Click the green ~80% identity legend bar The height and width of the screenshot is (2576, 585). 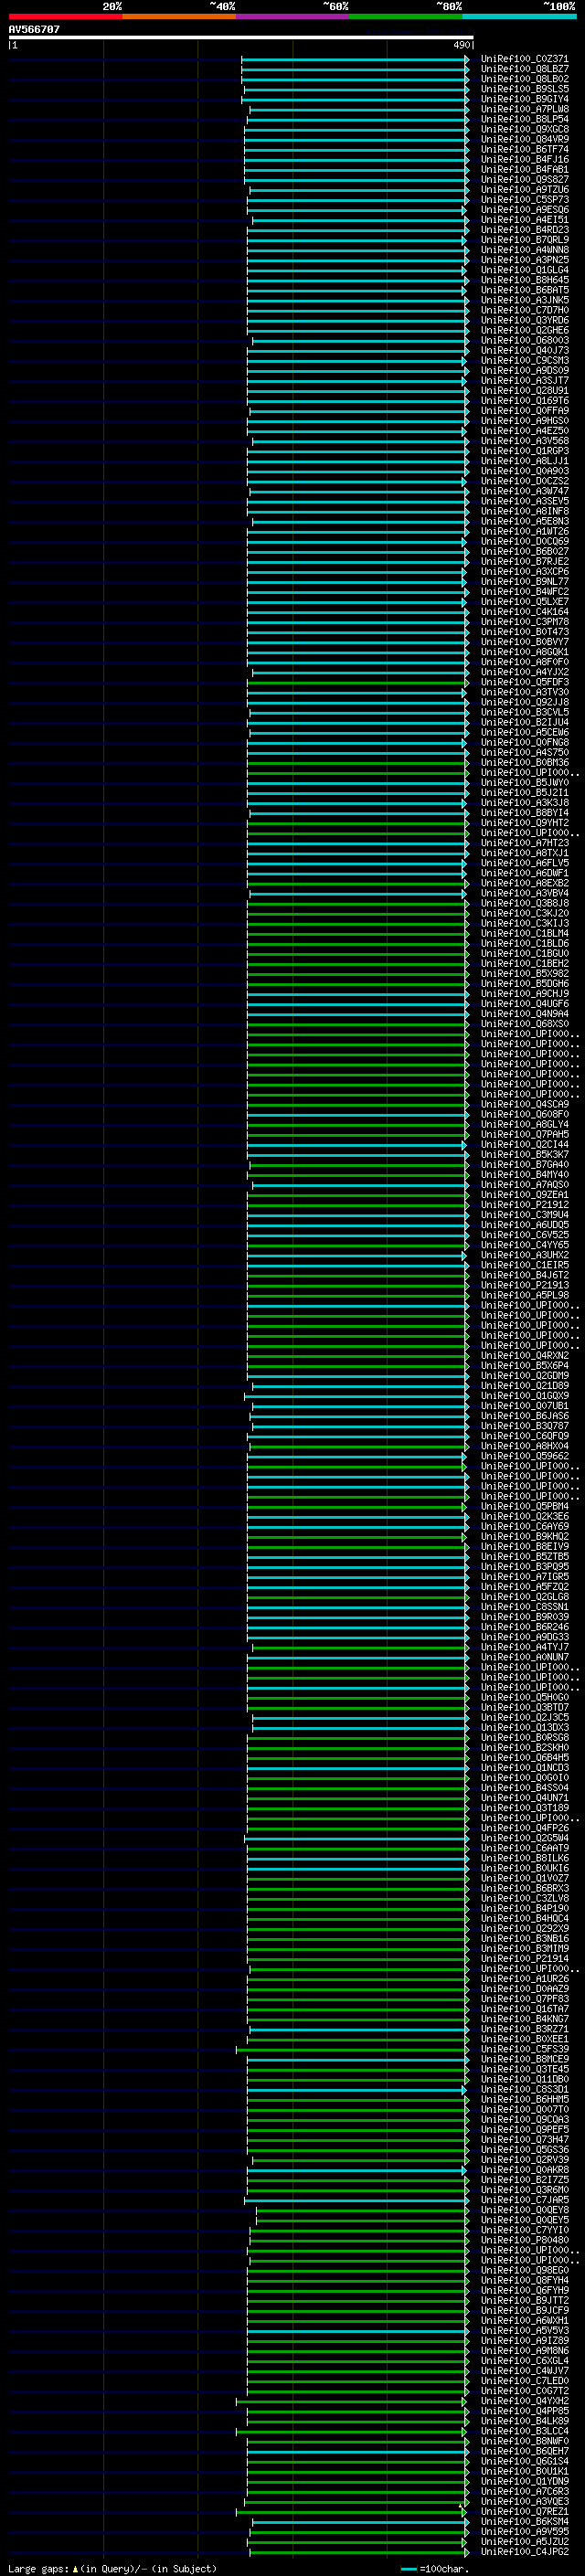[x=406, y=16]
